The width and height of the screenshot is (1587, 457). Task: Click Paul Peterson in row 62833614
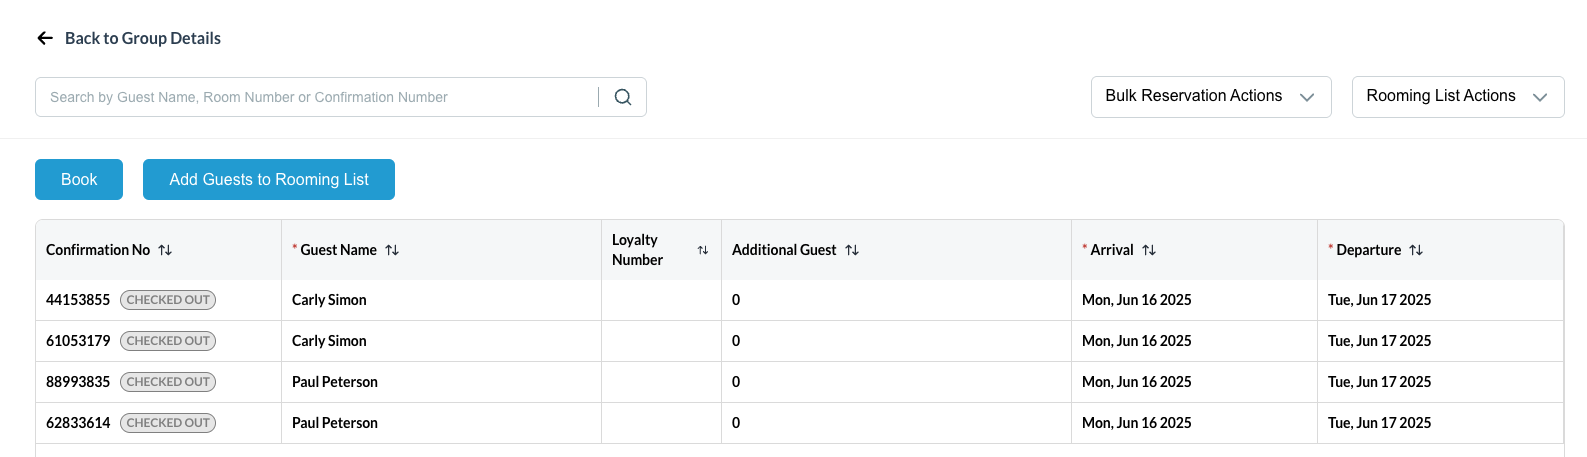tap(335, 423)
